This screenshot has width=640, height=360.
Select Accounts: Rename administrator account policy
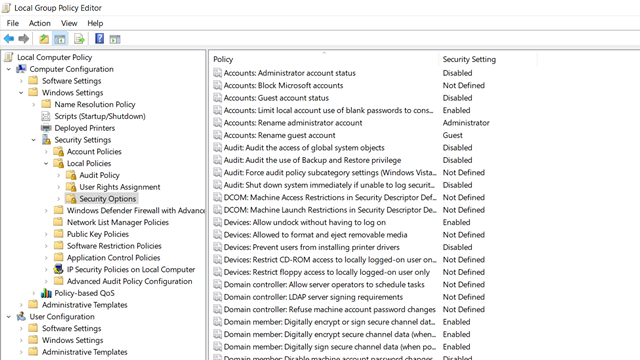point(293,123)
